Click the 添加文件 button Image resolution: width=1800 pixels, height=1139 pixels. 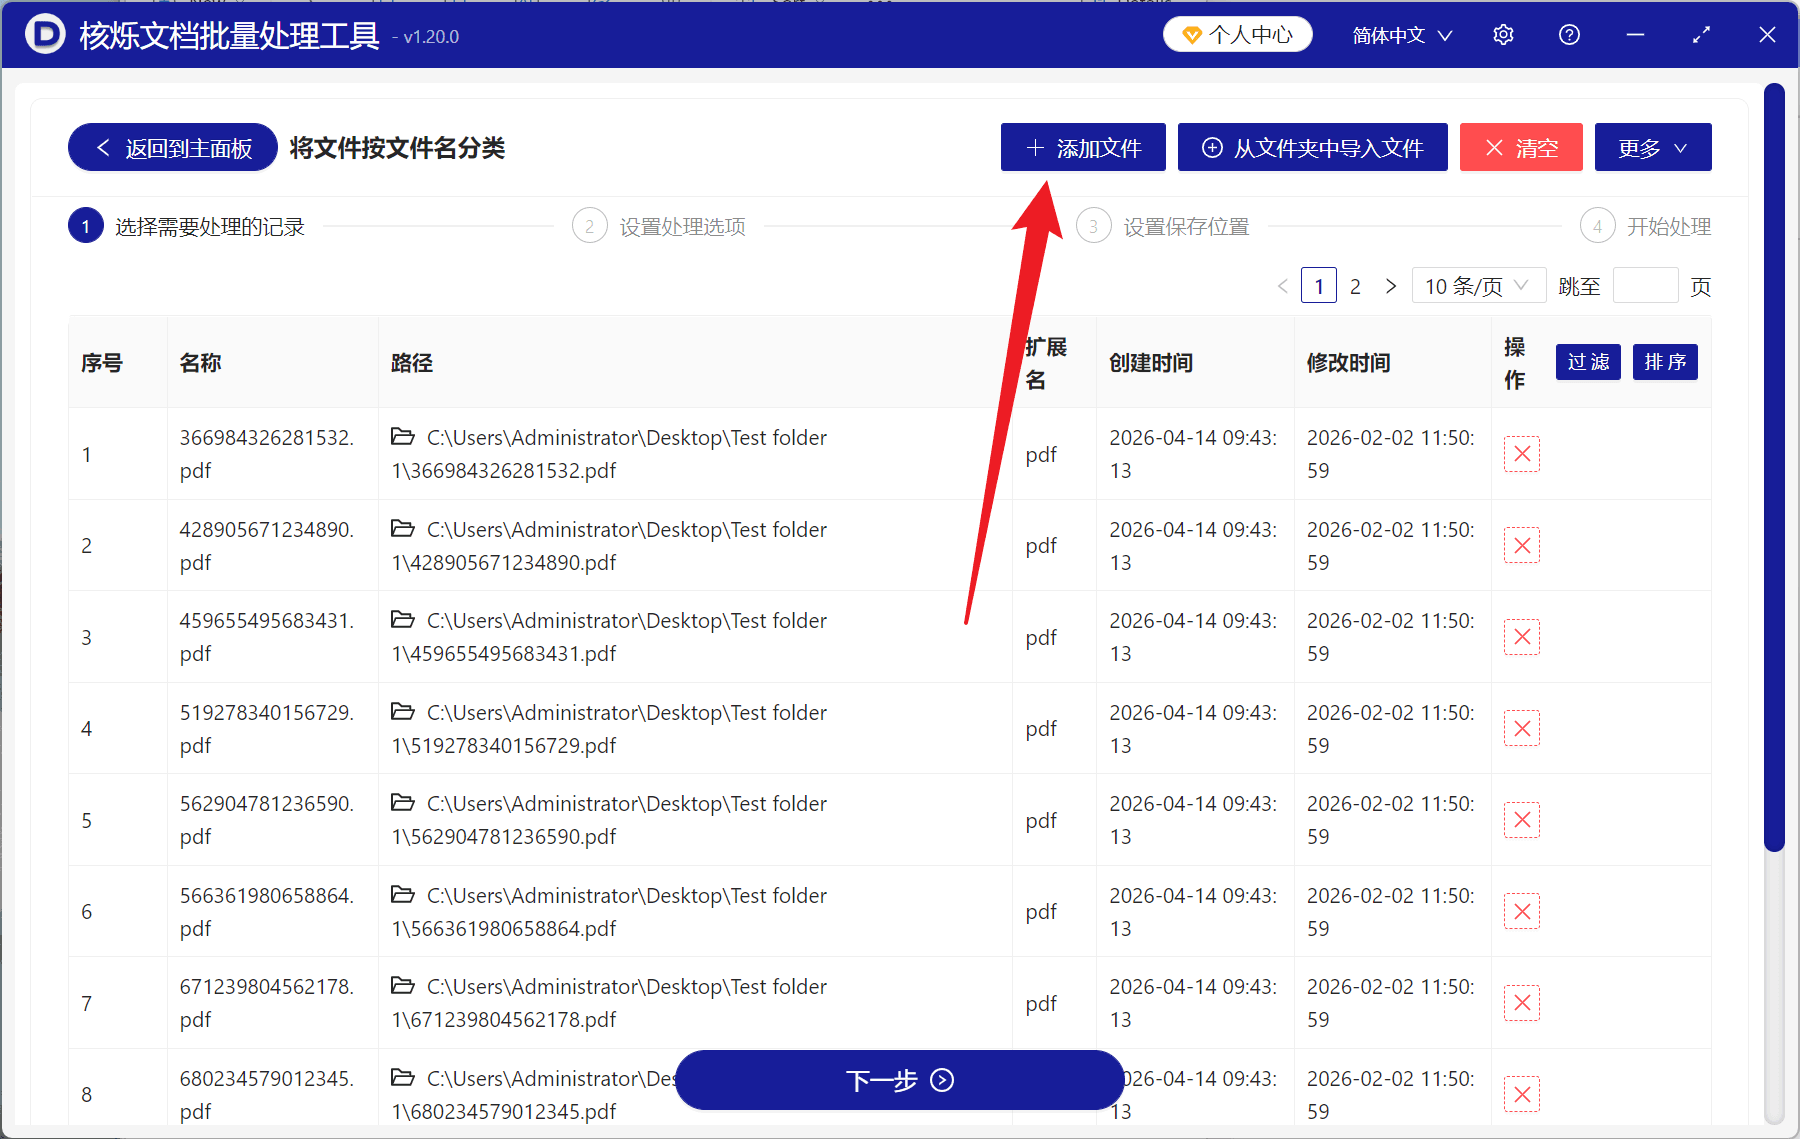(x=1082, y=147)
